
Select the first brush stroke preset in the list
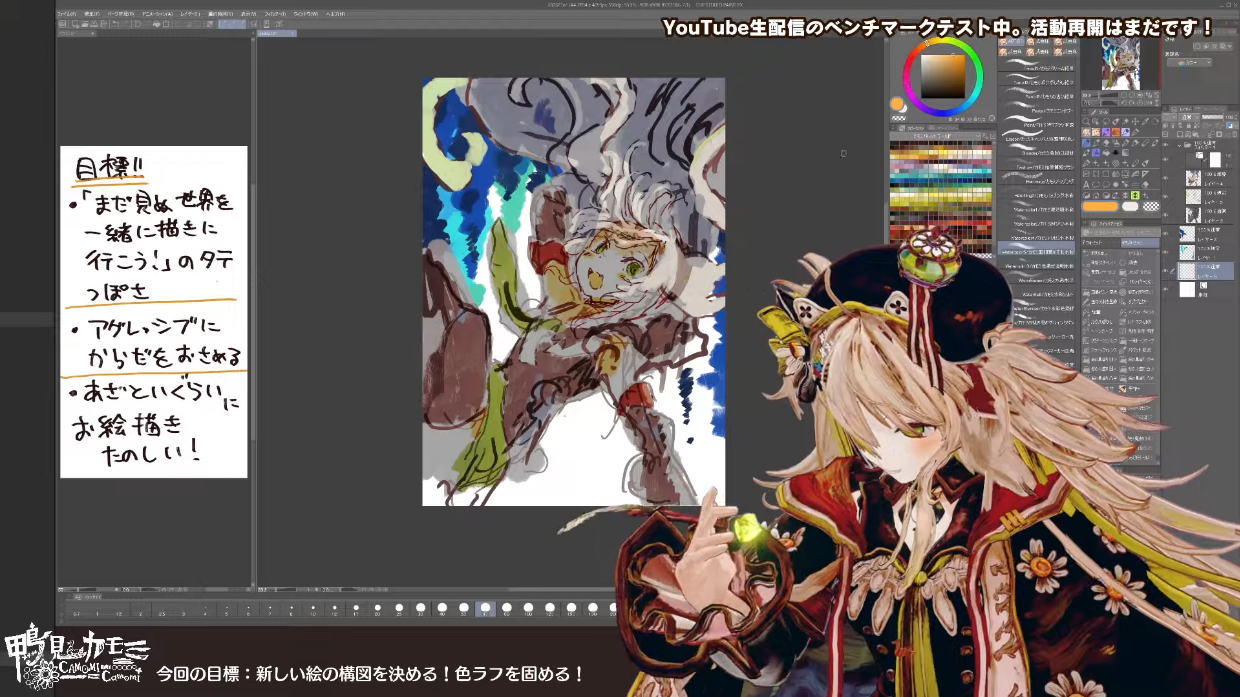pyautogui.click(x=1037, y=64)
